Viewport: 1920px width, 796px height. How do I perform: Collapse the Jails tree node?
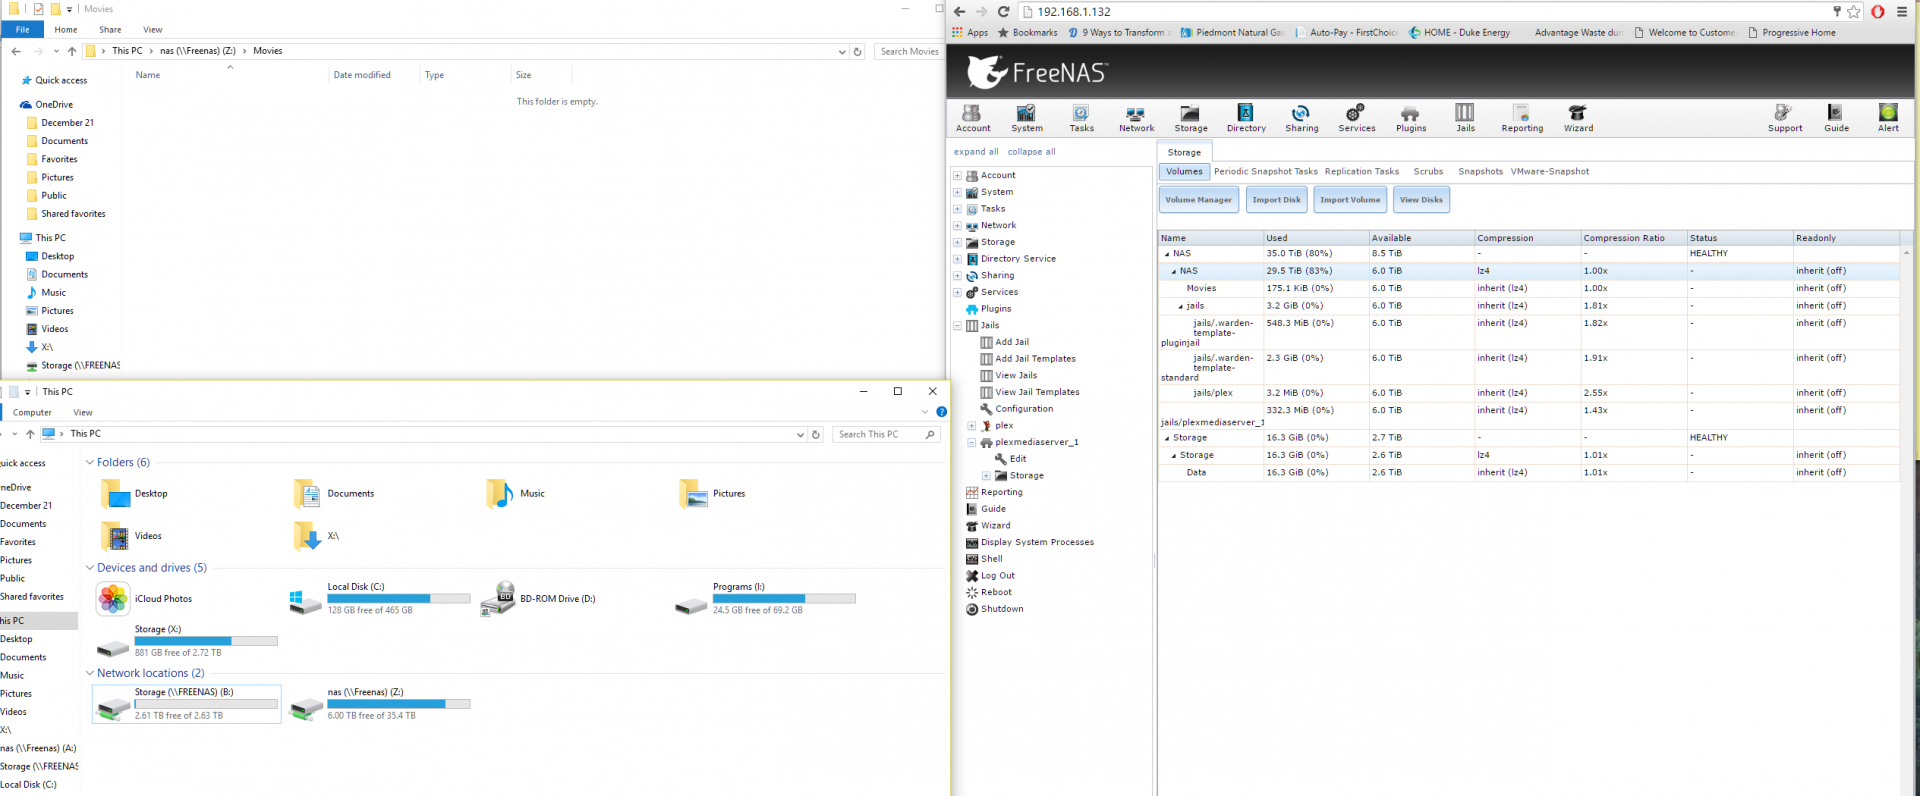click(x=957, y=325)
